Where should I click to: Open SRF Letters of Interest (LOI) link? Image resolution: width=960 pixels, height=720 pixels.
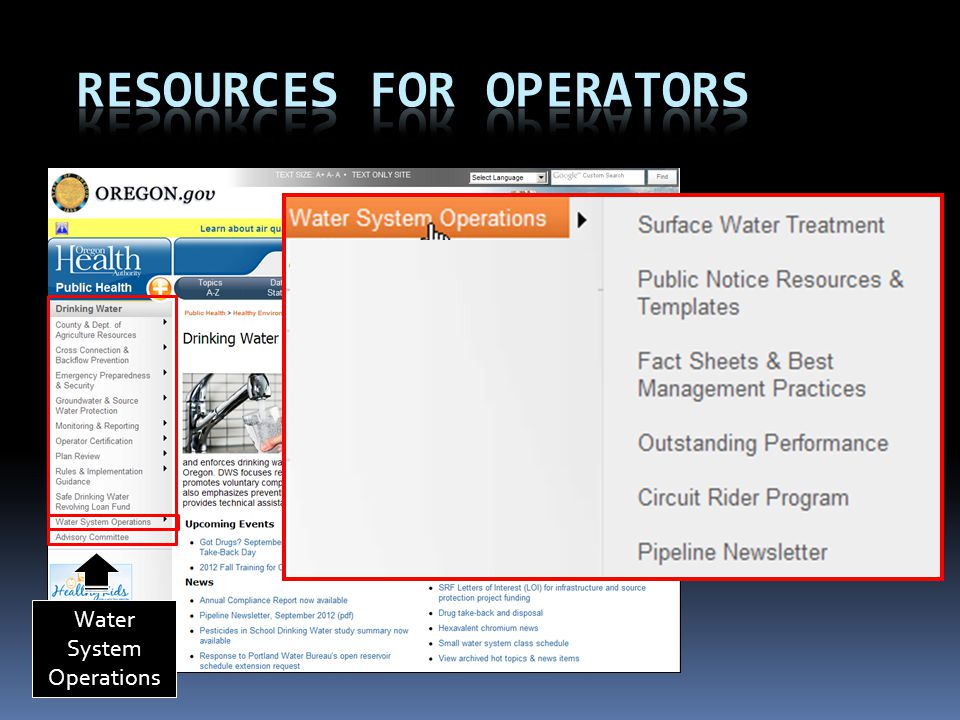(x=542, y=593)
